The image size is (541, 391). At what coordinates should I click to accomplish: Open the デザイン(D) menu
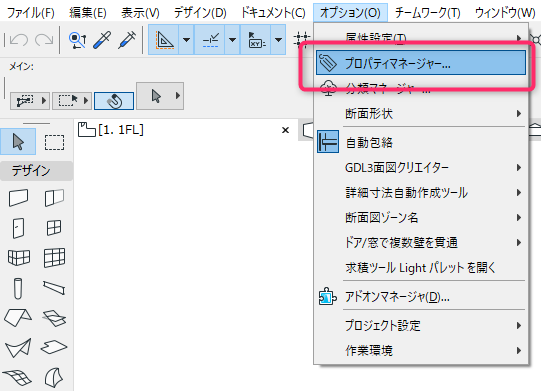(200, 13)
